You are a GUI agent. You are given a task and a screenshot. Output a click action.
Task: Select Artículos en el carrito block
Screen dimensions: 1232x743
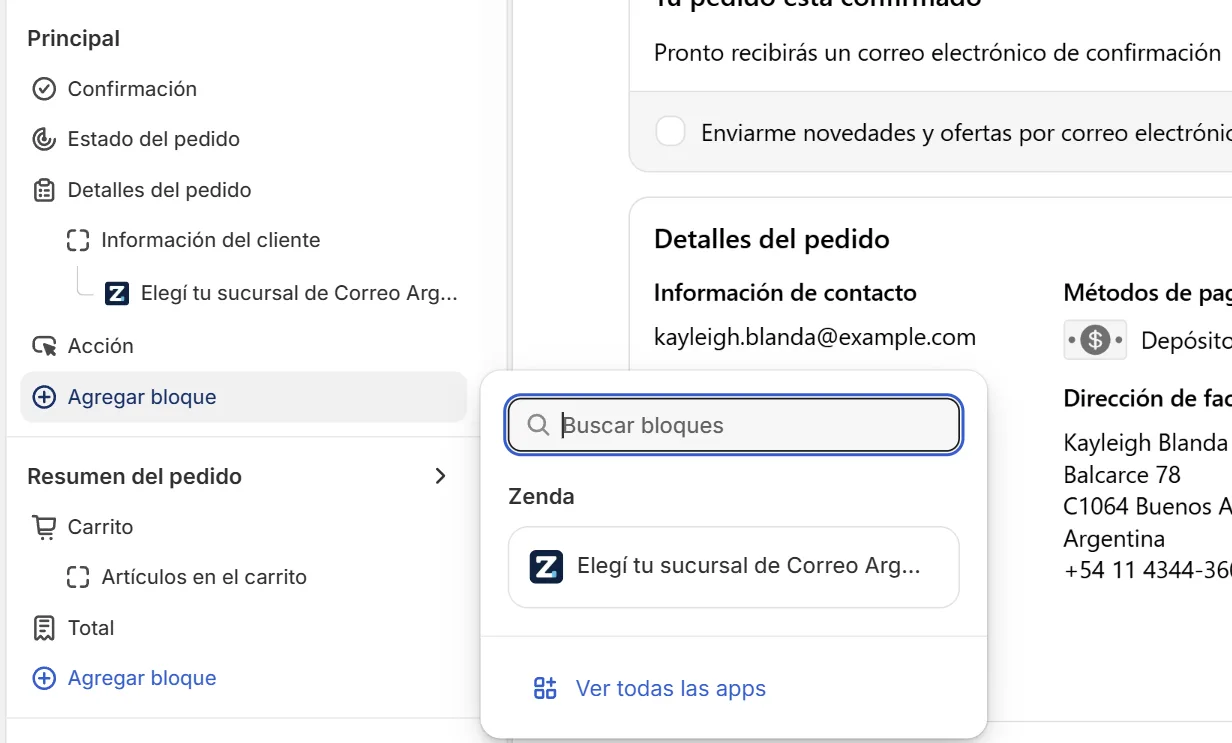[x=204, y=577]
